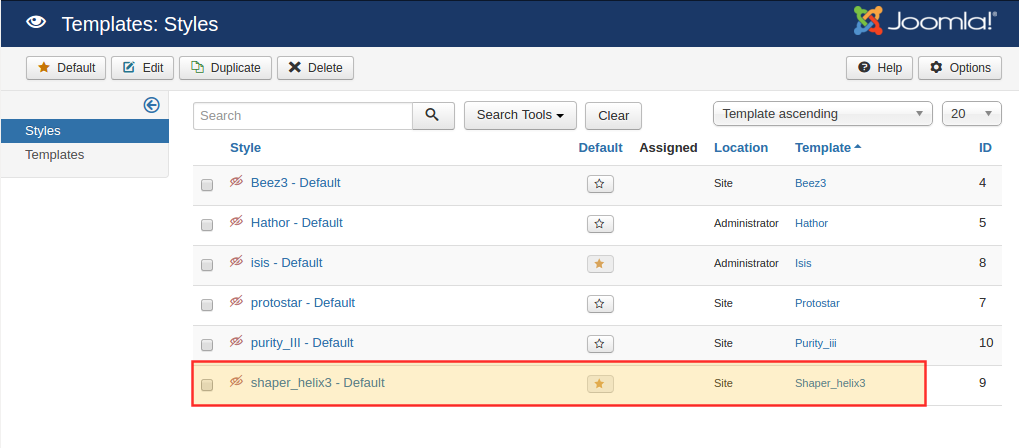Open the purity_III - Default style link

[302, 343]
